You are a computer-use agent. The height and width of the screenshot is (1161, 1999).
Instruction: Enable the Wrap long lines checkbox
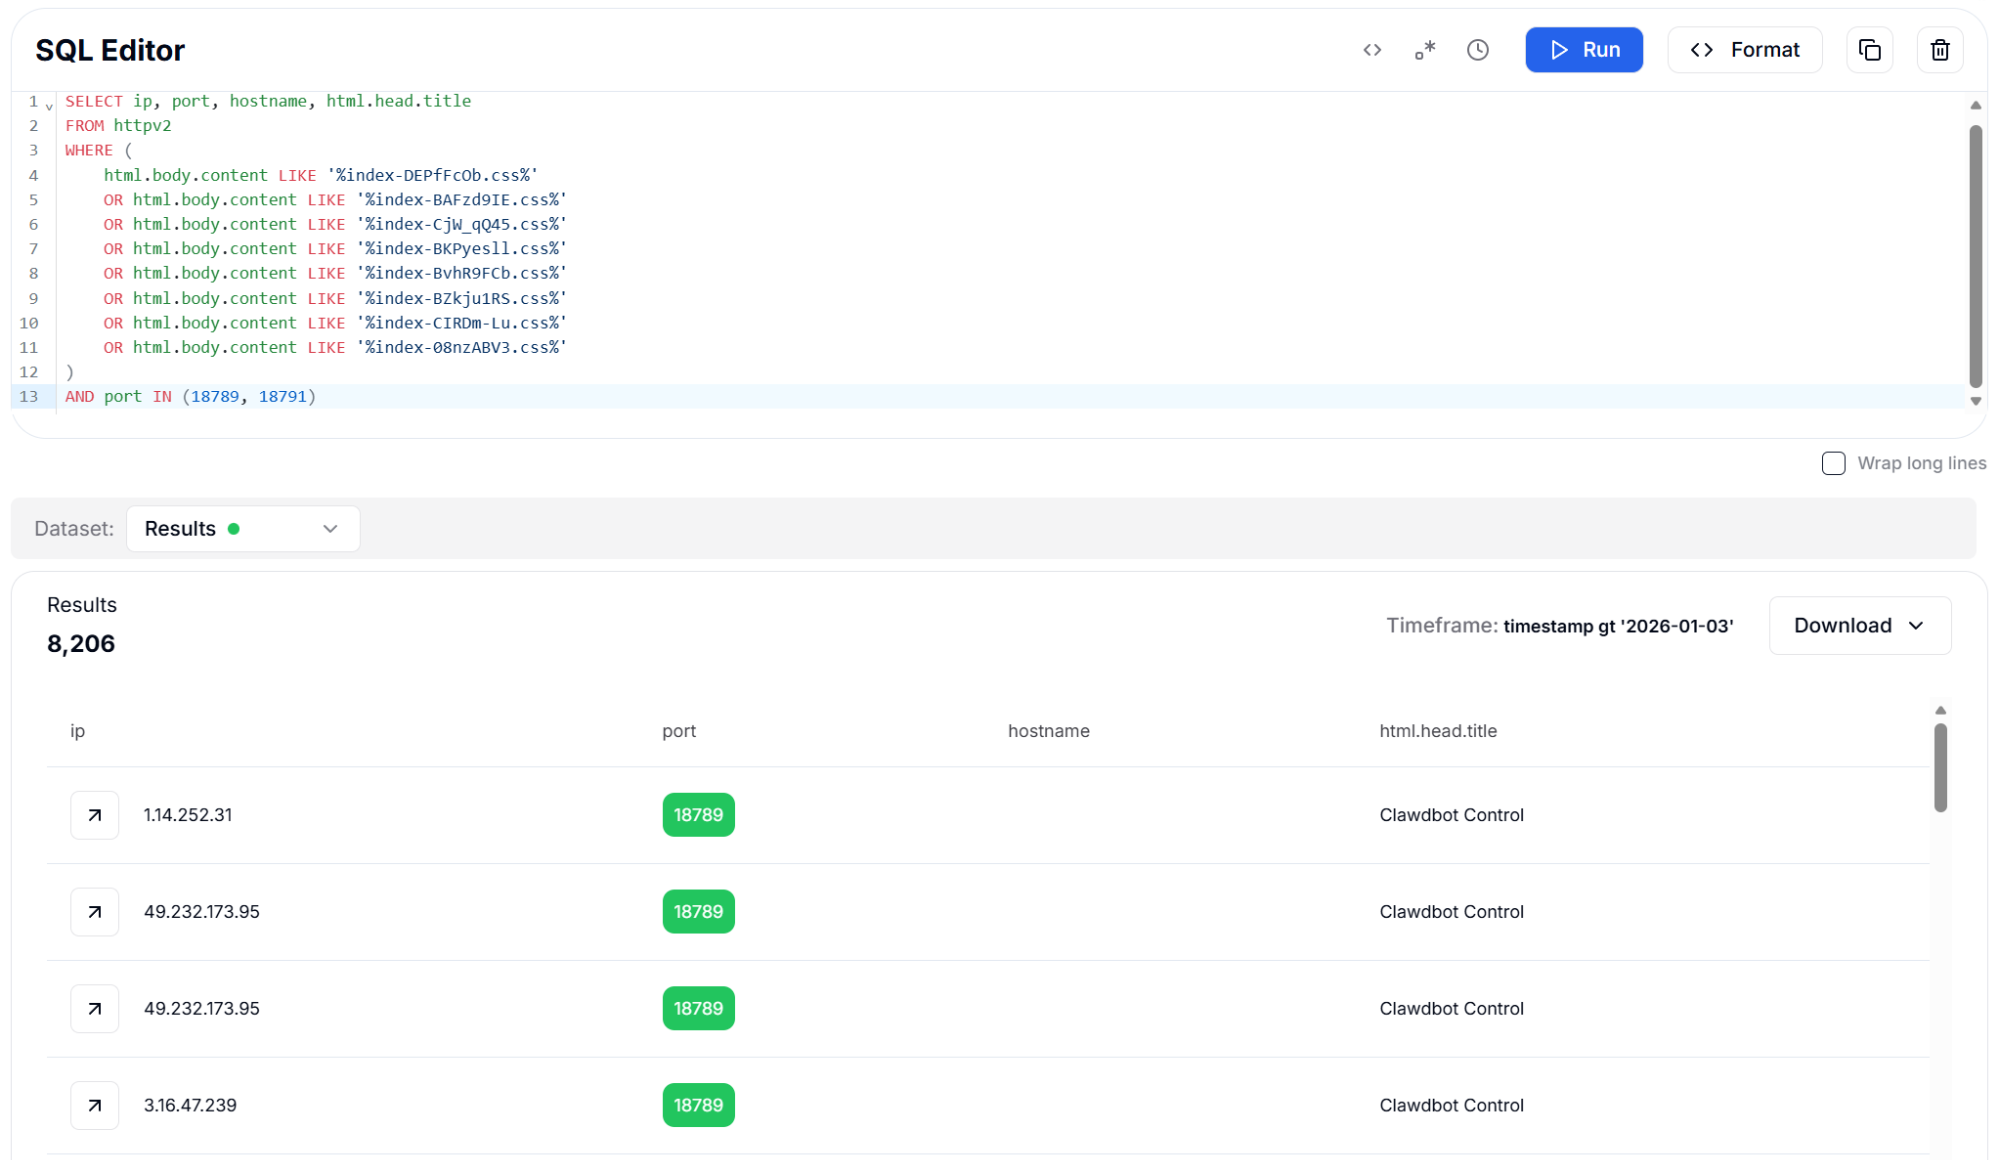point(1833,463)
